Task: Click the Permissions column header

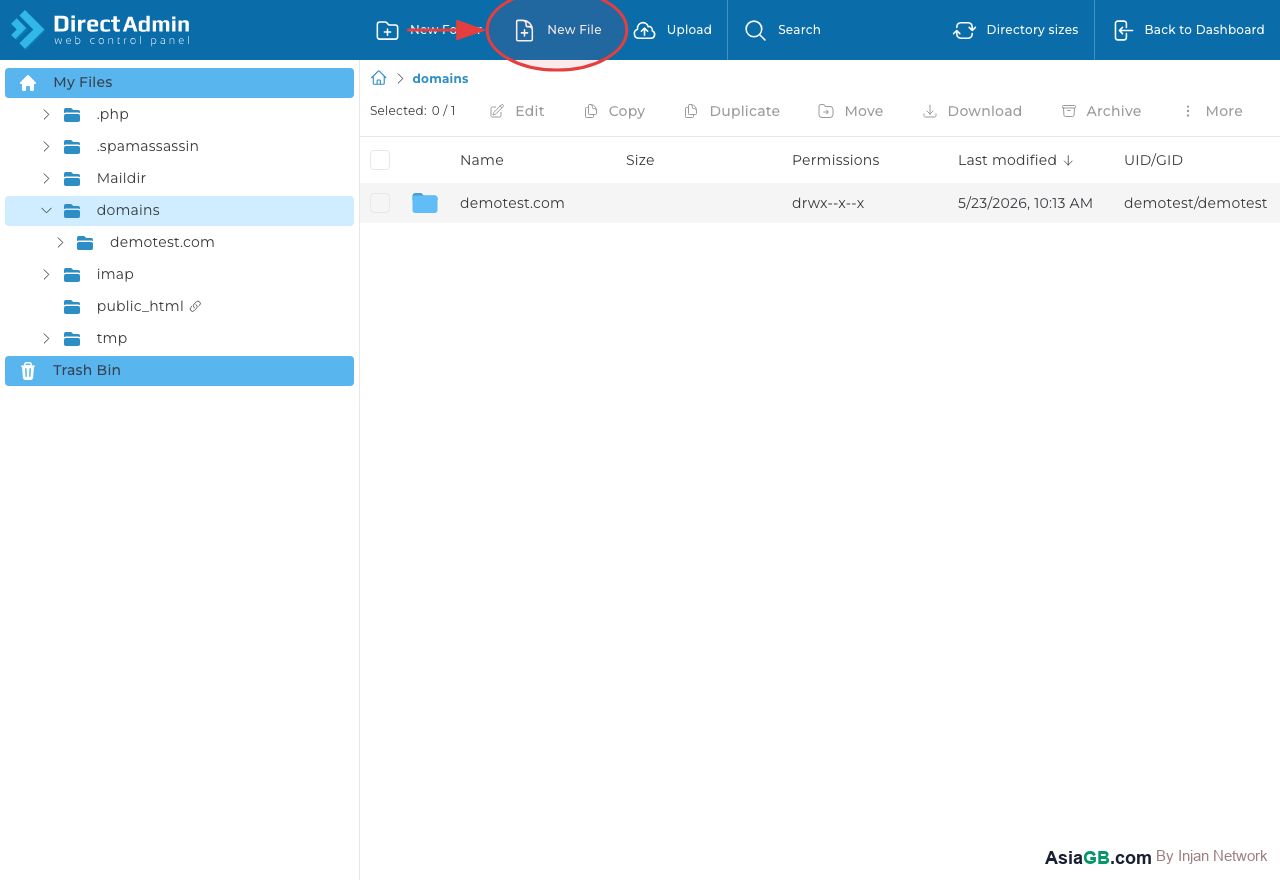Action: pos(835,160)
